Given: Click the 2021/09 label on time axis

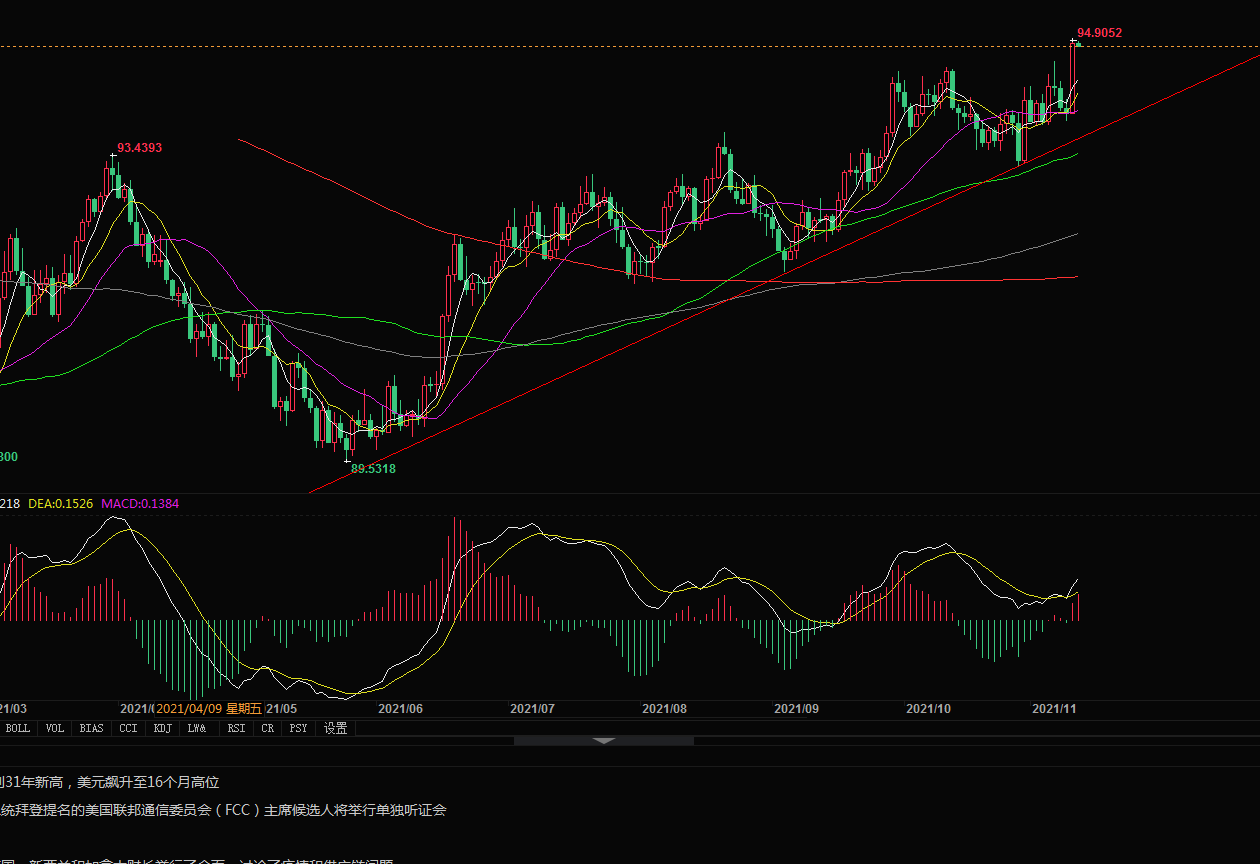Looking at the screenshot, I should [x=796, y=708].
